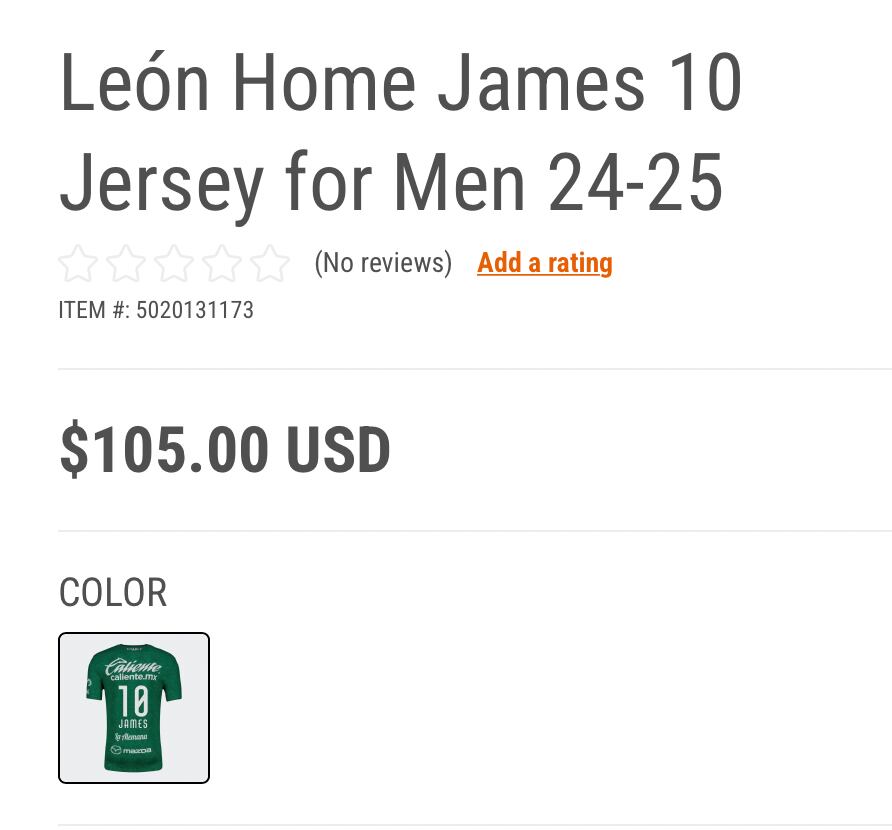Open the Add a rating link
892x830 pixels.
point(544,263)
